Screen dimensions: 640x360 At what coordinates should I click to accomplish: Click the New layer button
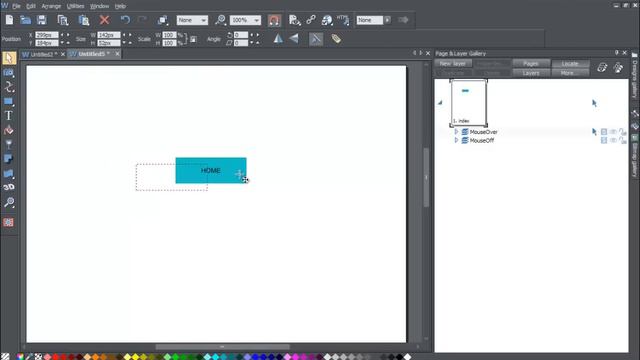pos(453,64)
